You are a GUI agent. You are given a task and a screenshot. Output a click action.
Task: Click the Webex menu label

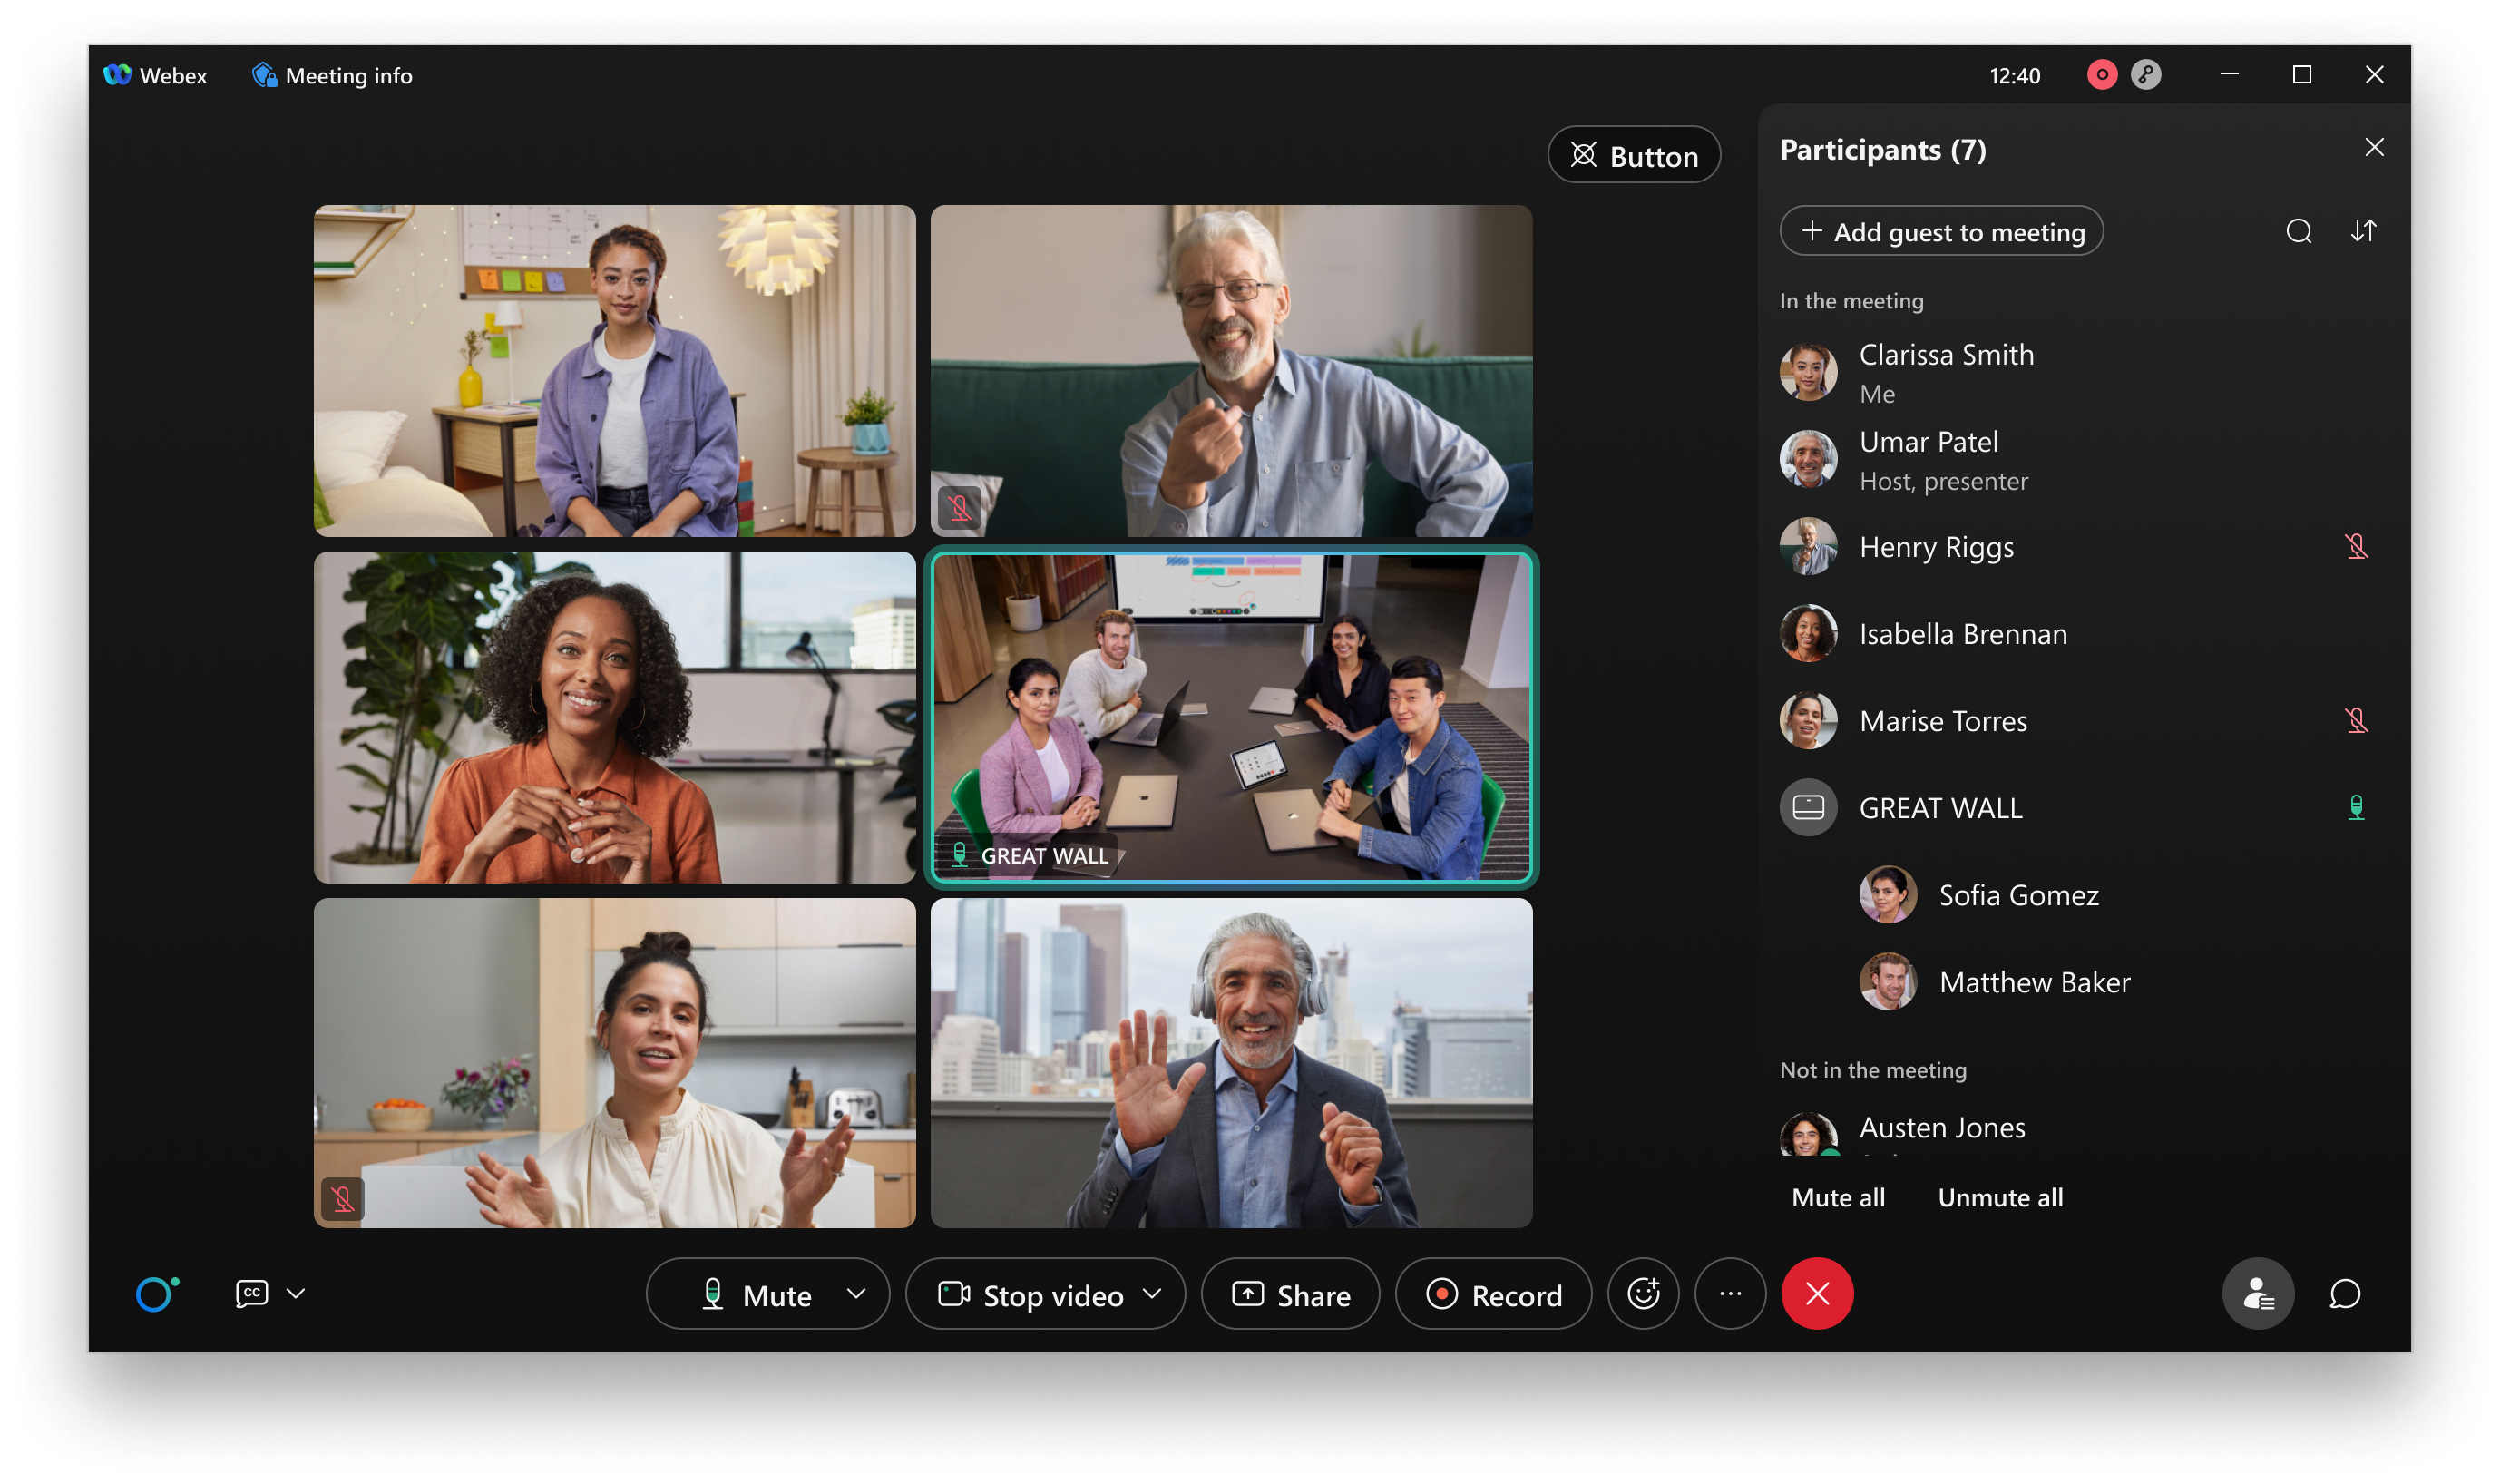(155, 75)
